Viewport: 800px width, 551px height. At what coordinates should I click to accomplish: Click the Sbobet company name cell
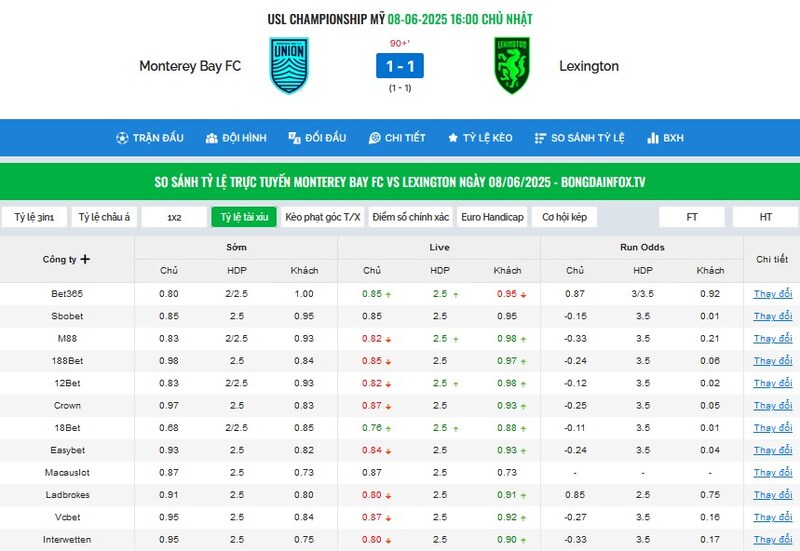point(67,316)
